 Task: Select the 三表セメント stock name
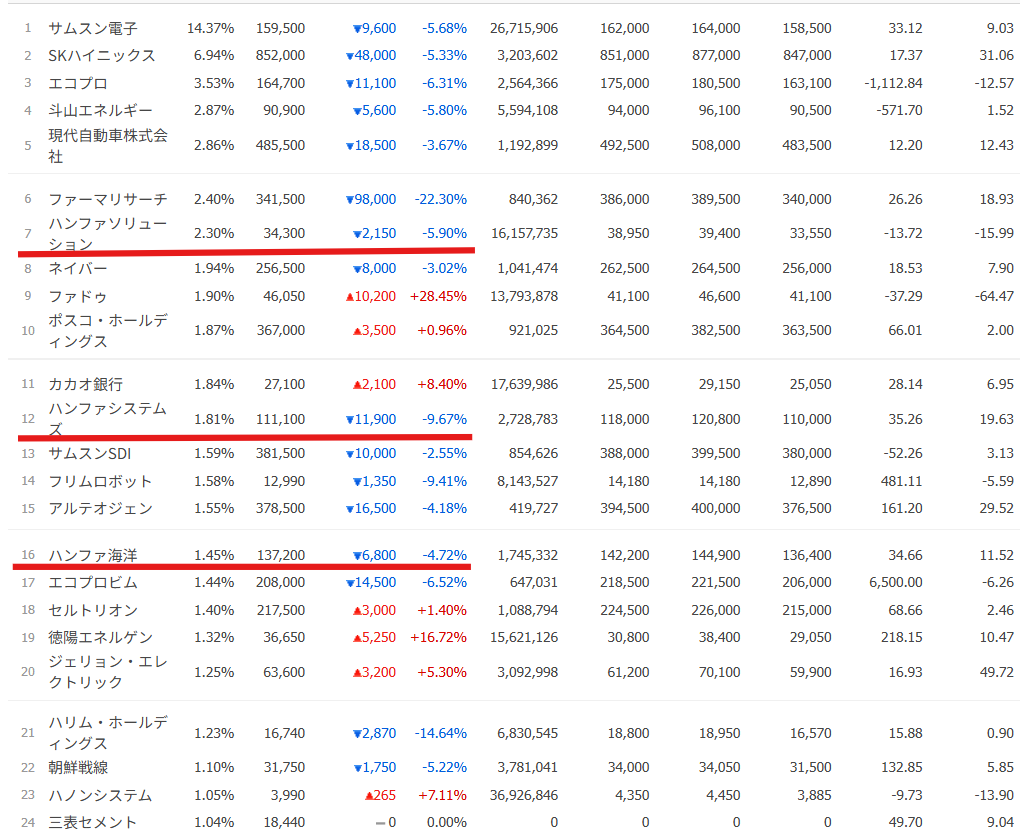(93, 823)
